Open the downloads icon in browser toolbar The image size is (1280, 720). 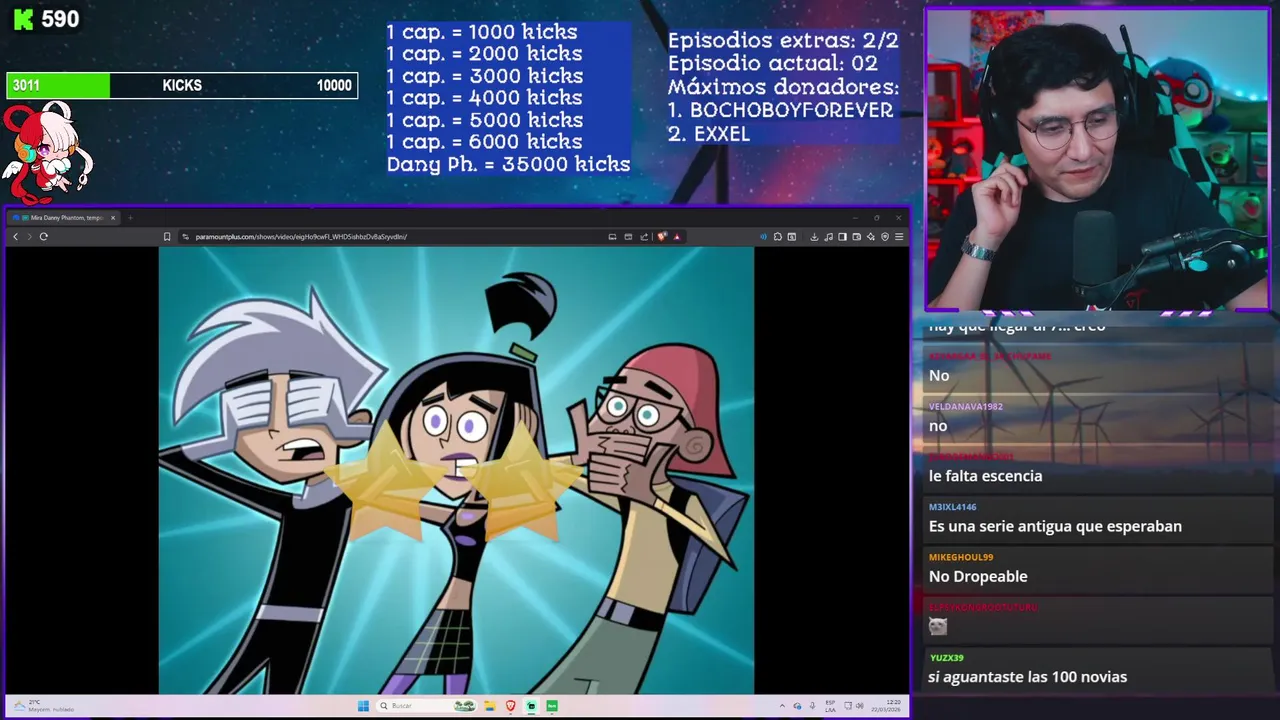tap(814, 237)
